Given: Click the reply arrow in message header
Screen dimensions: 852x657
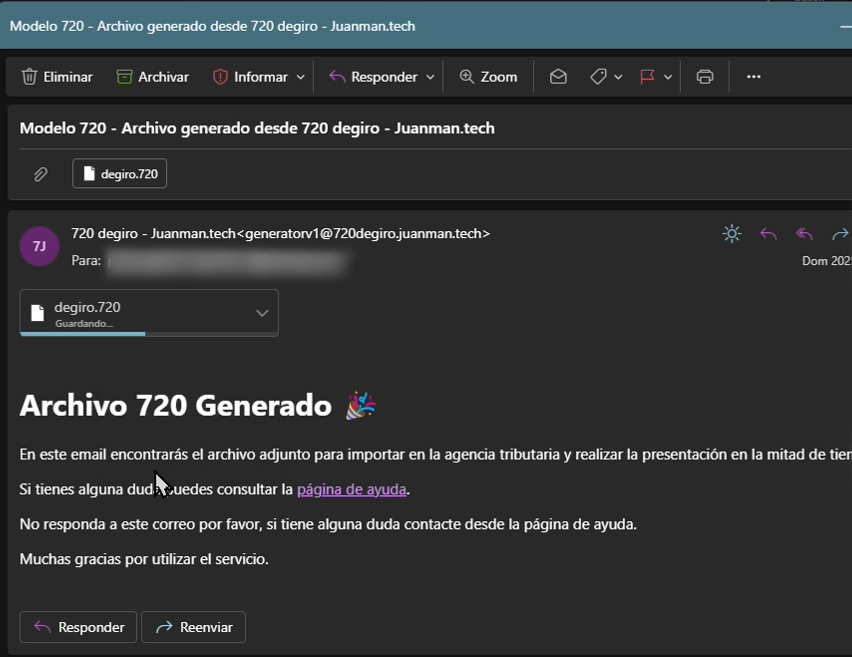Looking at the screenshot, I should pos(768,234).
